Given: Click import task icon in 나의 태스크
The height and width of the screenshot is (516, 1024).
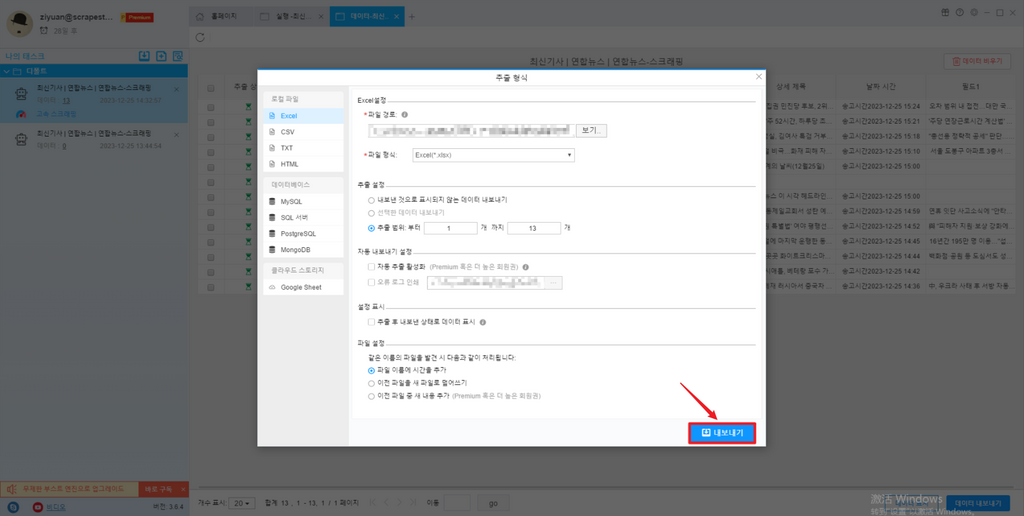Looking at the screenshot, I should tap(144, 56).
